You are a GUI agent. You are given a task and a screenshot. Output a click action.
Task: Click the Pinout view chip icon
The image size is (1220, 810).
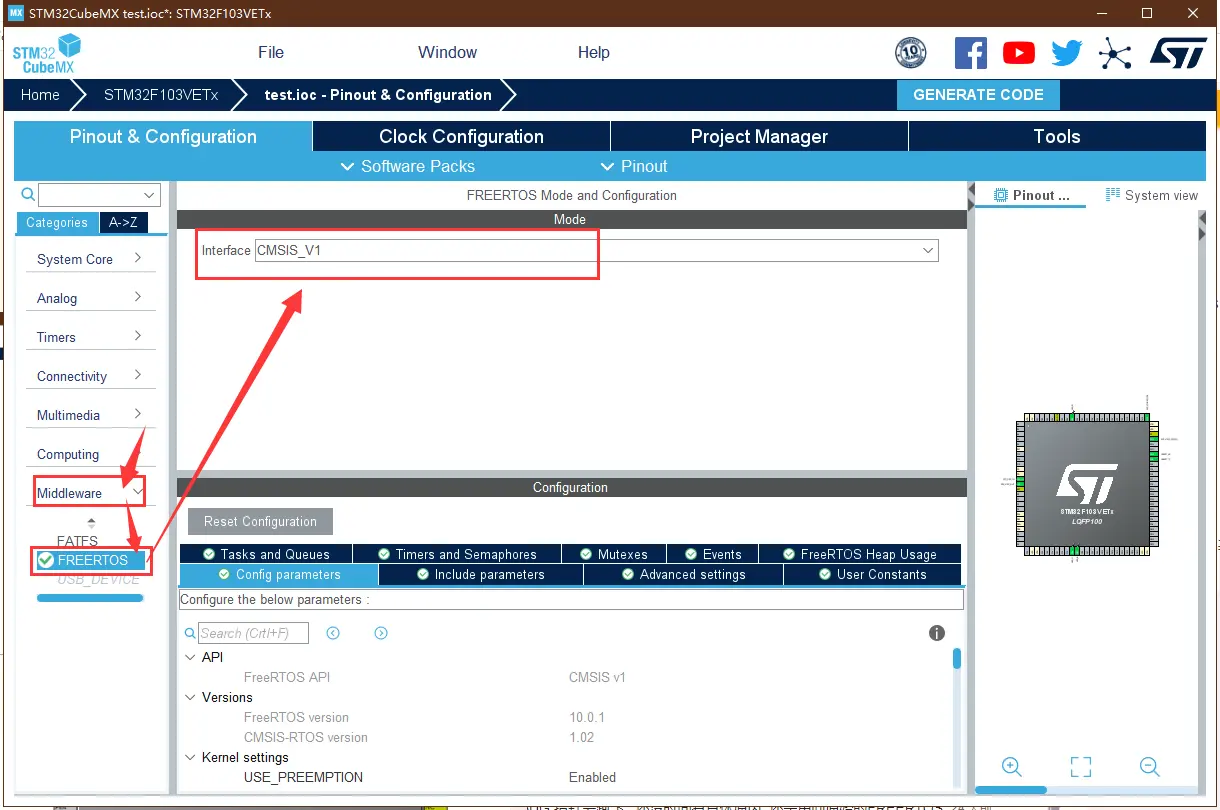pyautogui.click(x=1000, y=195)
